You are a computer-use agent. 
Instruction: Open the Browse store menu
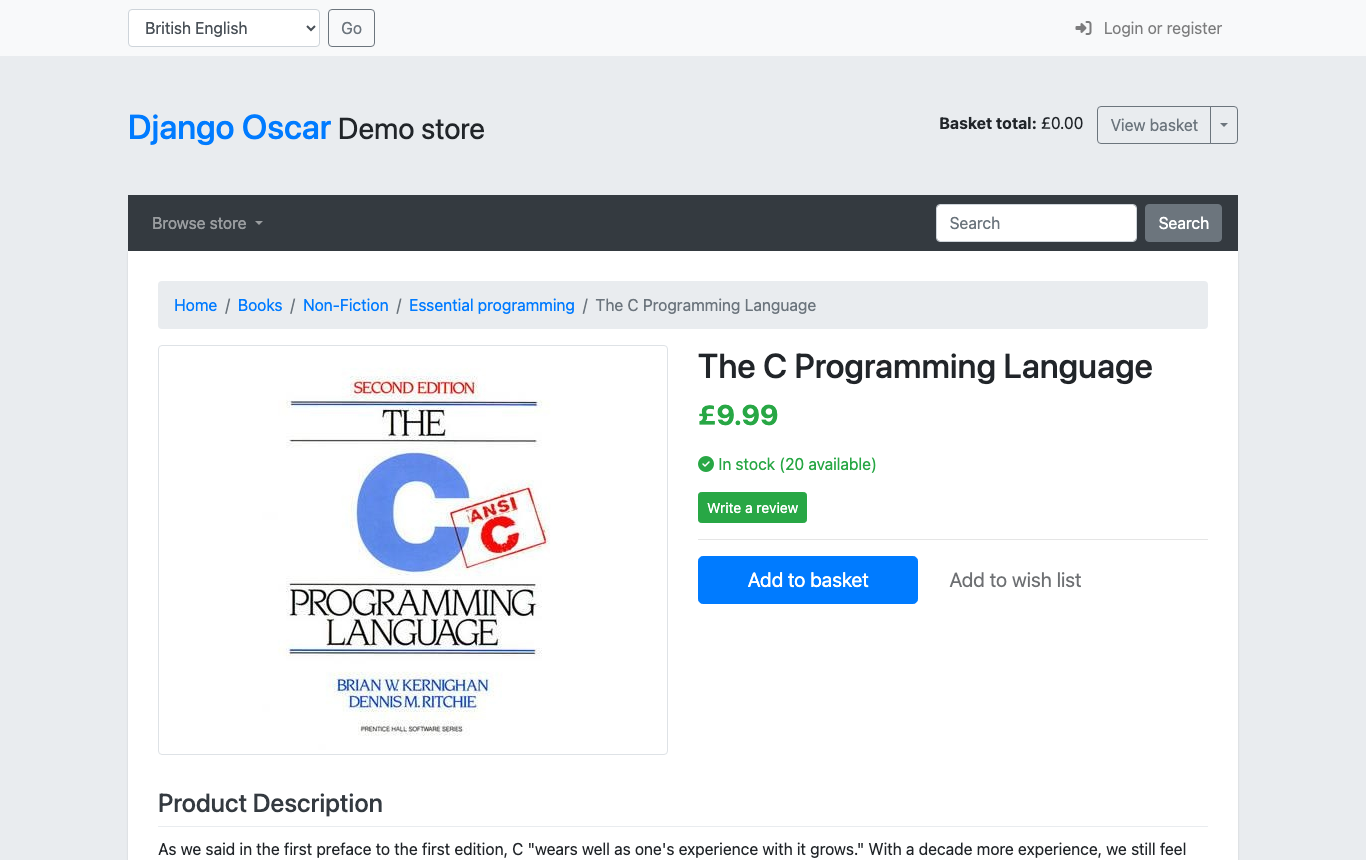[207, 223]
